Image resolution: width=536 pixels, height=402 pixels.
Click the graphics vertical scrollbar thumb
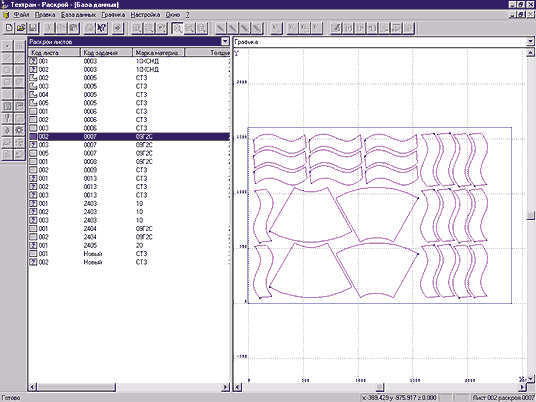530,215
